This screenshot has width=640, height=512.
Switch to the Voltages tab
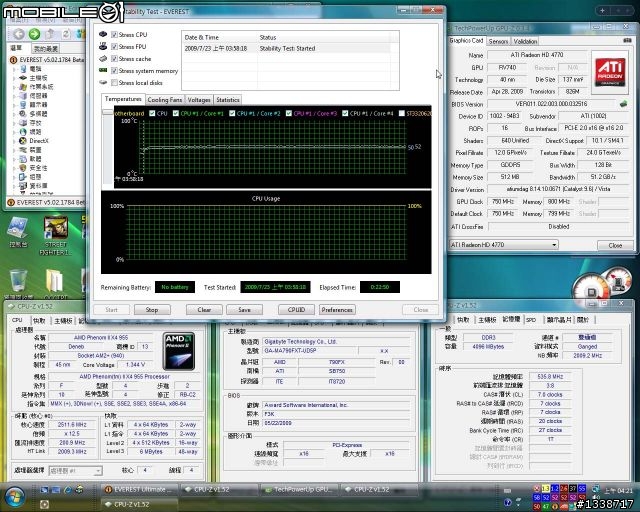[199, 100]
